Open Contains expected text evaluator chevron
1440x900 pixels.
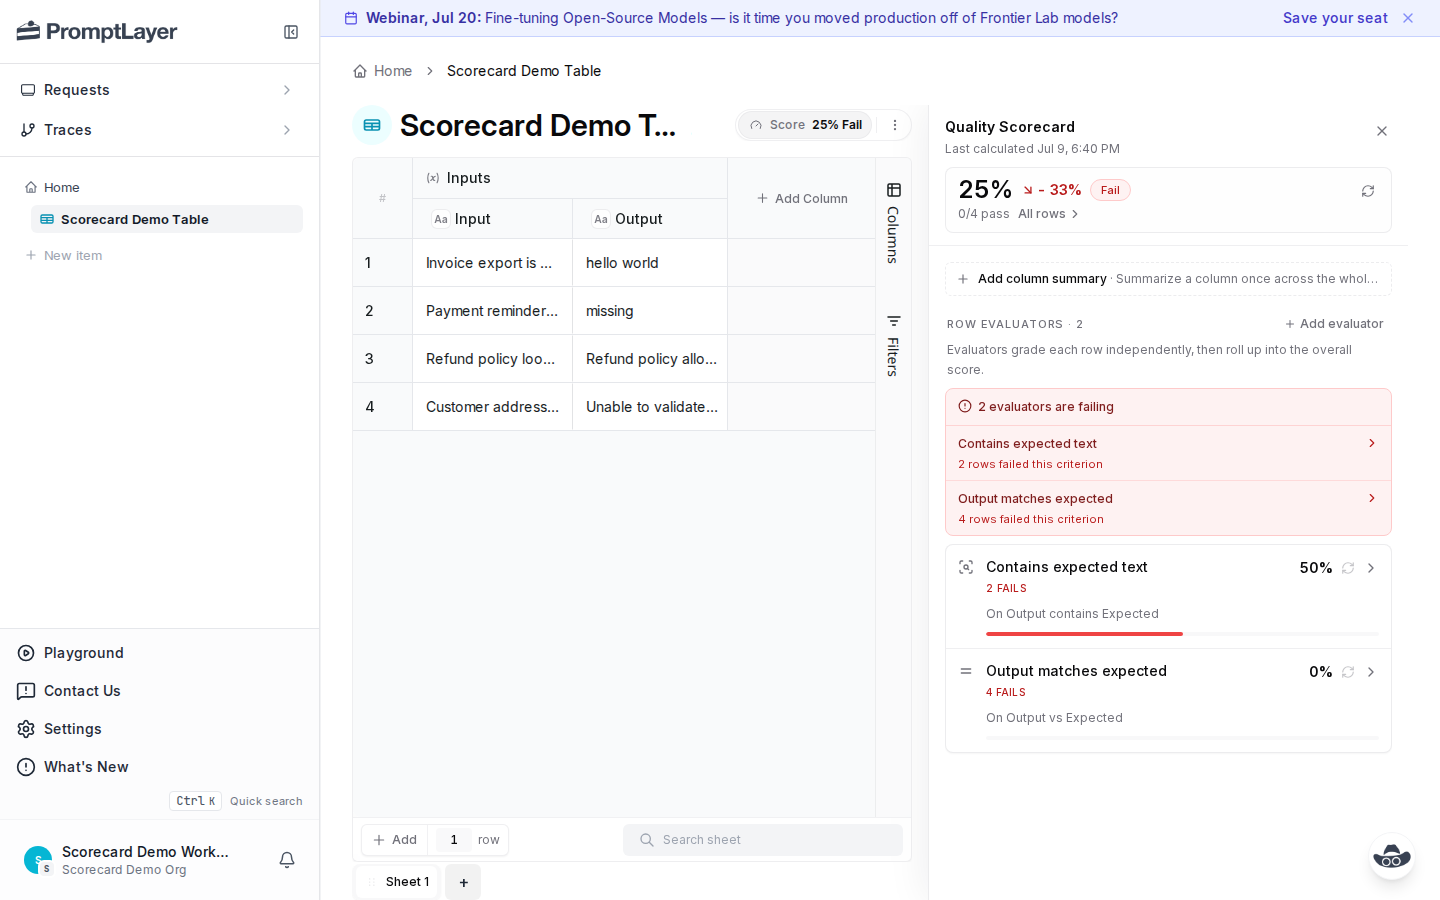(1371, 568)
